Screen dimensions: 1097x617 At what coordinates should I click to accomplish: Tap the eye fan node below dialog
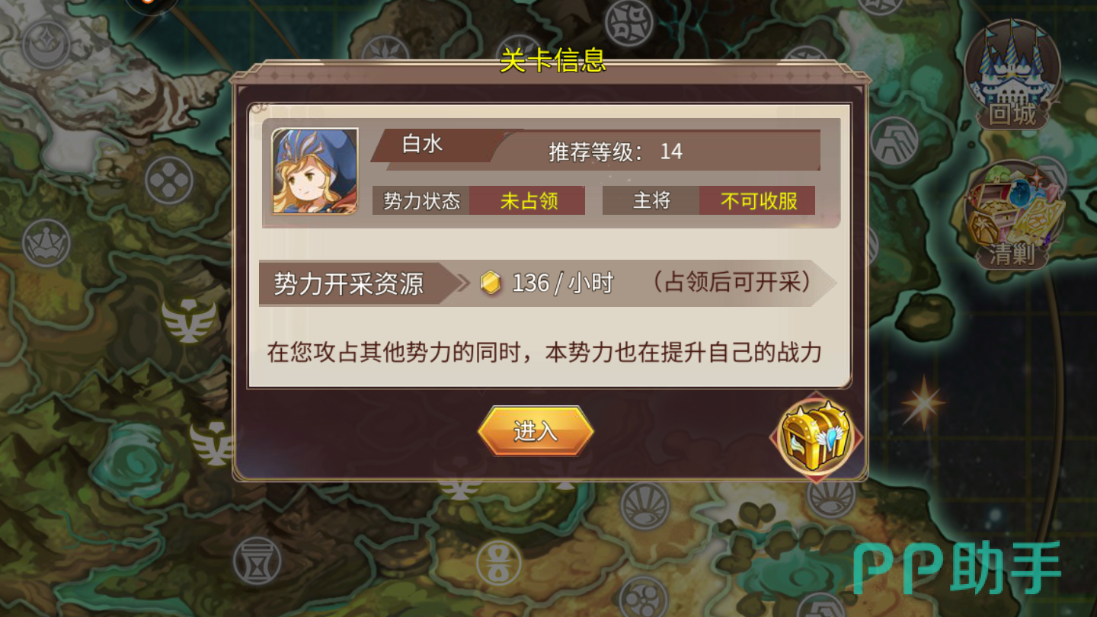tap(645, 506)
